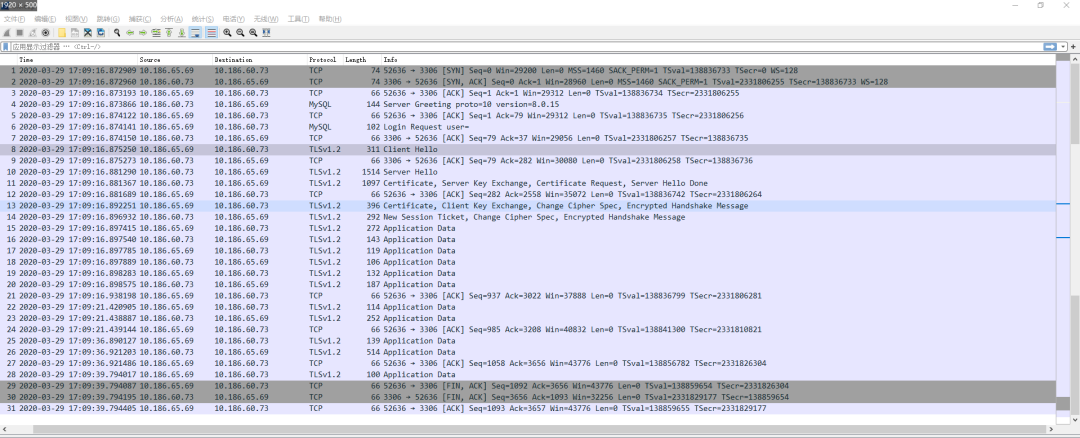Image resolution: width=1080 pixels, height=438 pixels.
Task: Restart the current capture
Action: 32,32
